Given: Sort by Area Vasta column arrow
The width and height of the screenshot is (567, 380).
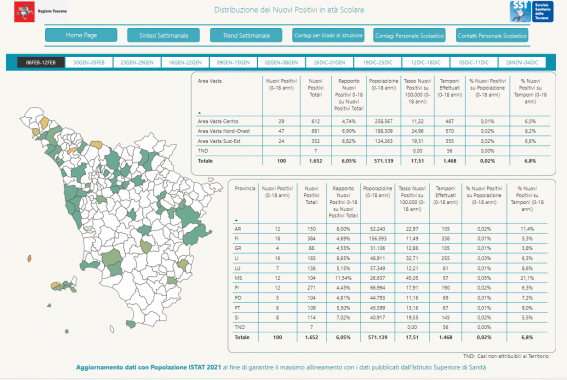Looking at the screenshot, I should tap(199, 113).
